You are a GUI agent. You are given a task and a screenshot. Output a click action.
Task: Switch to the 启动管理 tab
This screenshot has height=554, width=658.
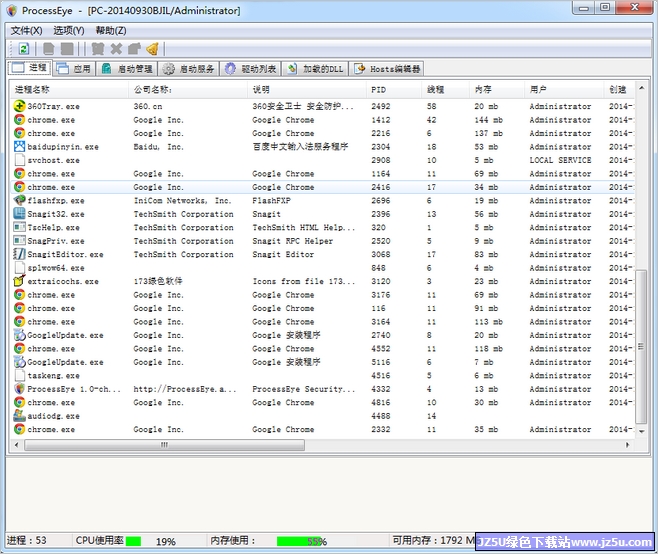[x=127, y=68]
